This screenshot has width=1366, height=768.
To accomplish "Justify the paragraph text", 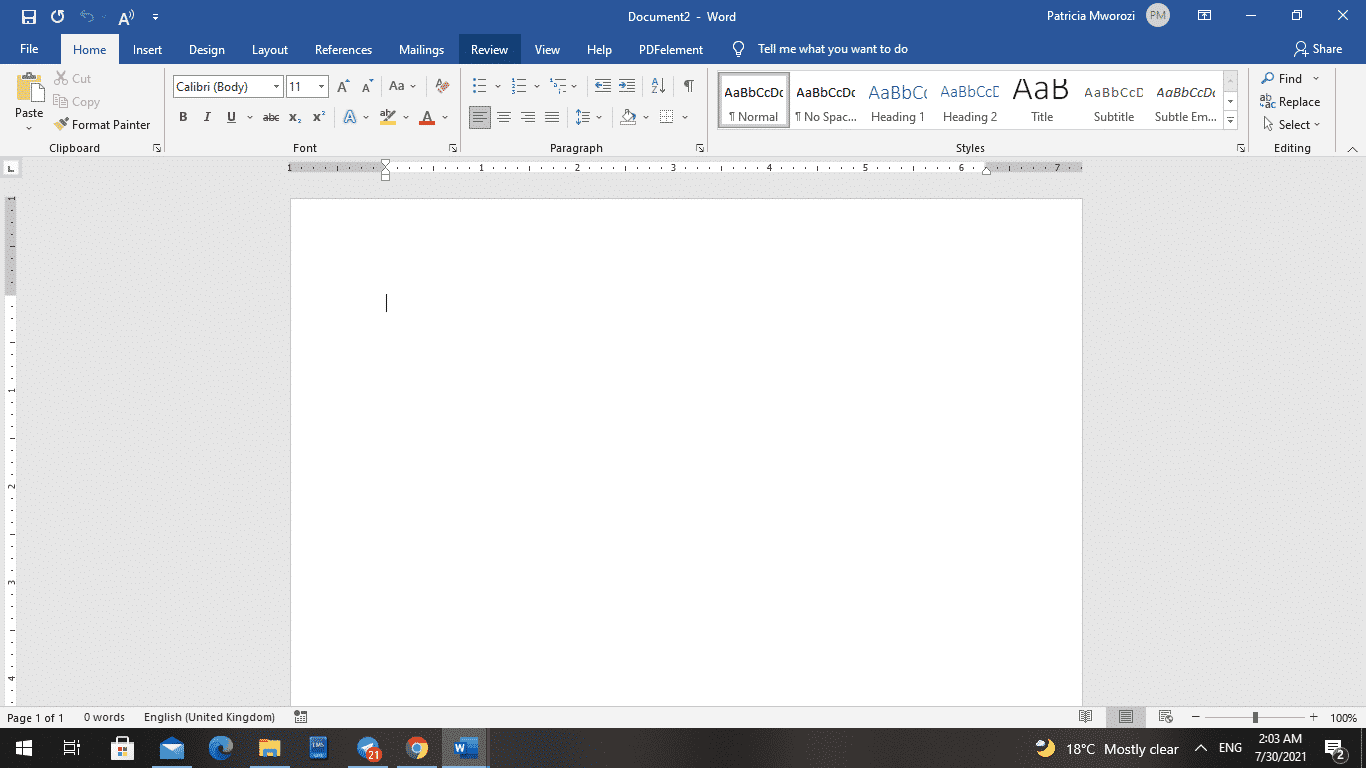I will [552, 117].
